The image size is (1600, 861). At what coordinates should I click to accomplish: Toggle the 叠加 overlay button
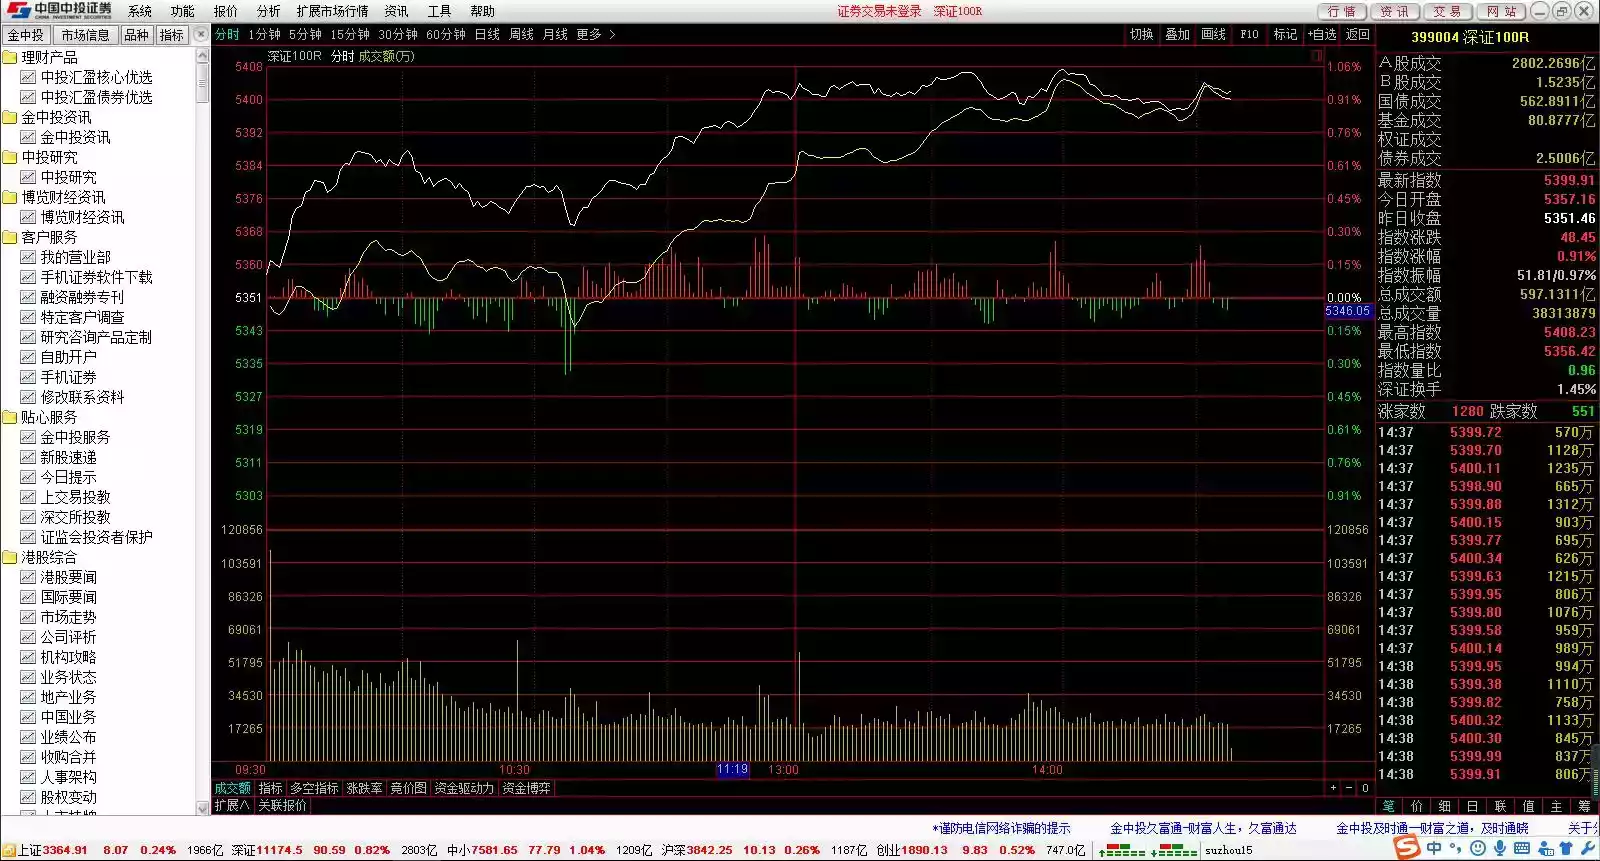[x=1177, y=35]
